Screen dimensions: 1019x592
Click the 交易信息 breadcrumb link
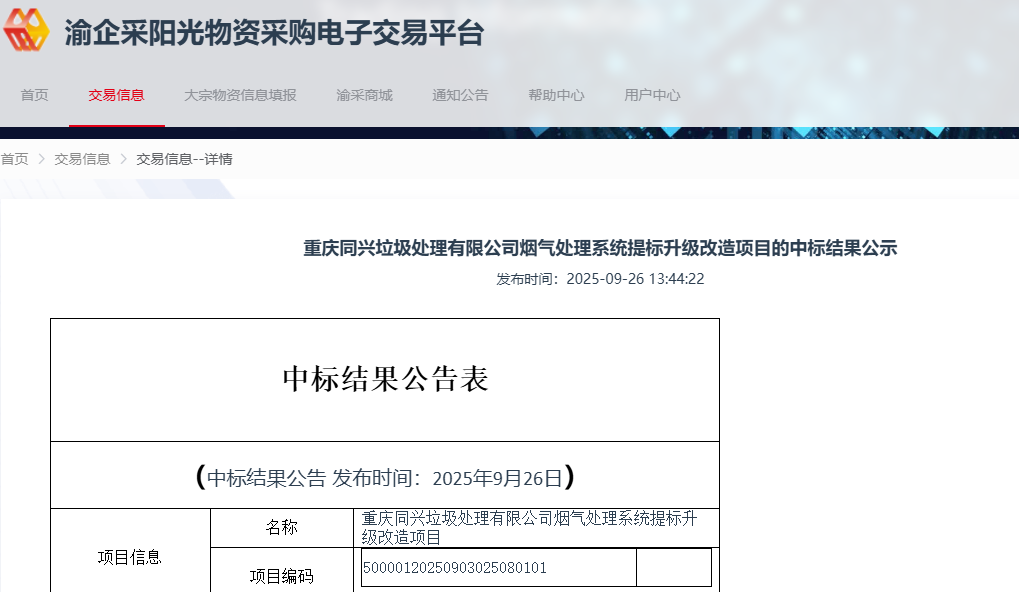point(82,159)
